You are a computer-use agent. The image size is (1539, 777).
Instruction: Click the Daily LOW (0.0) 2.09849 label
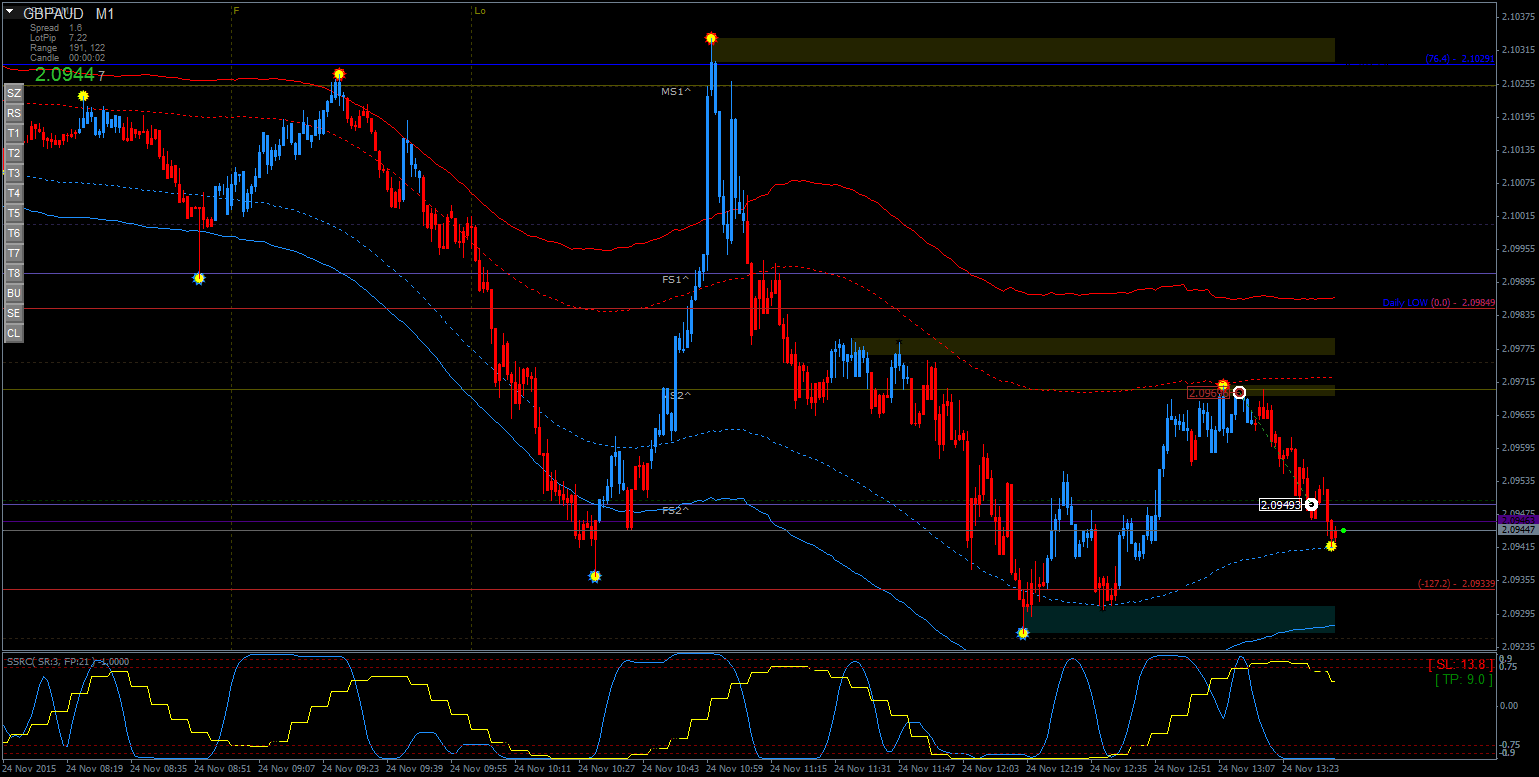[1439, 302]
